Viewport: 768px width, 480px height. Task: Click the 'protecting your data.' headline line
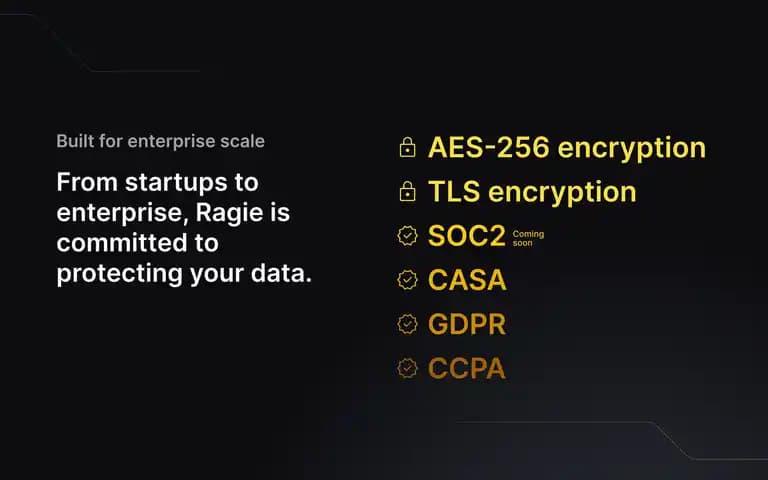point(184,274)
